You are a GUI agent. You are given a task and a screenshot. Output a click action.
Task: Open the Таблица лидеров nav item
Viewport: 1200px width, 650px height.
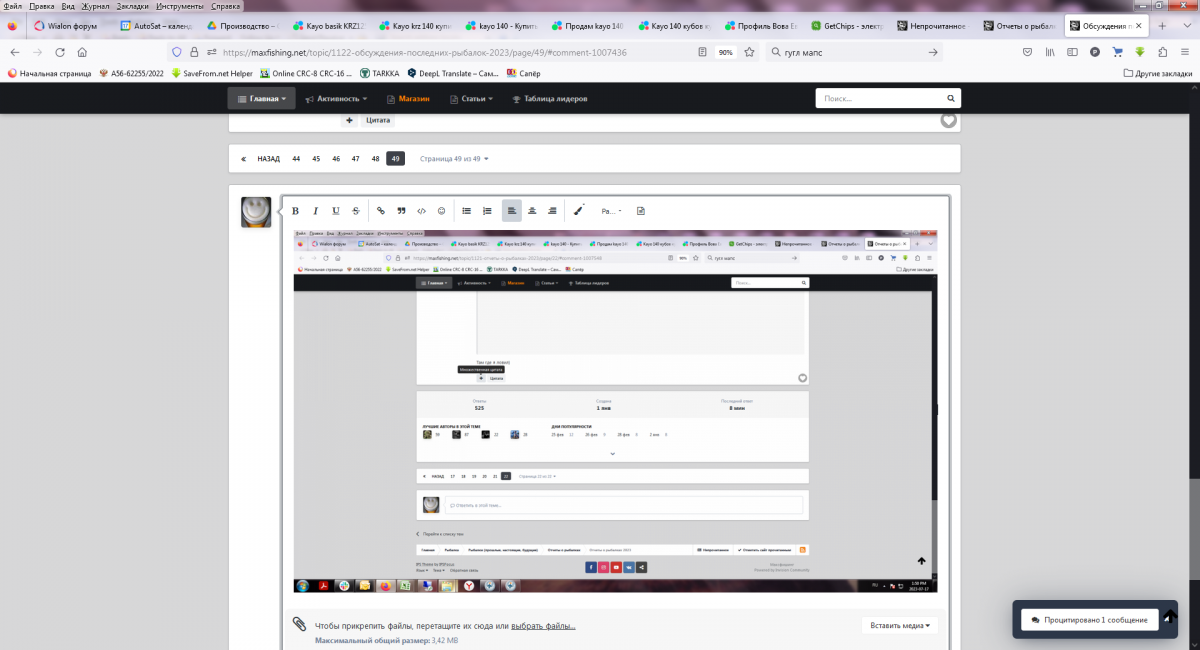(x=549, y=99)
